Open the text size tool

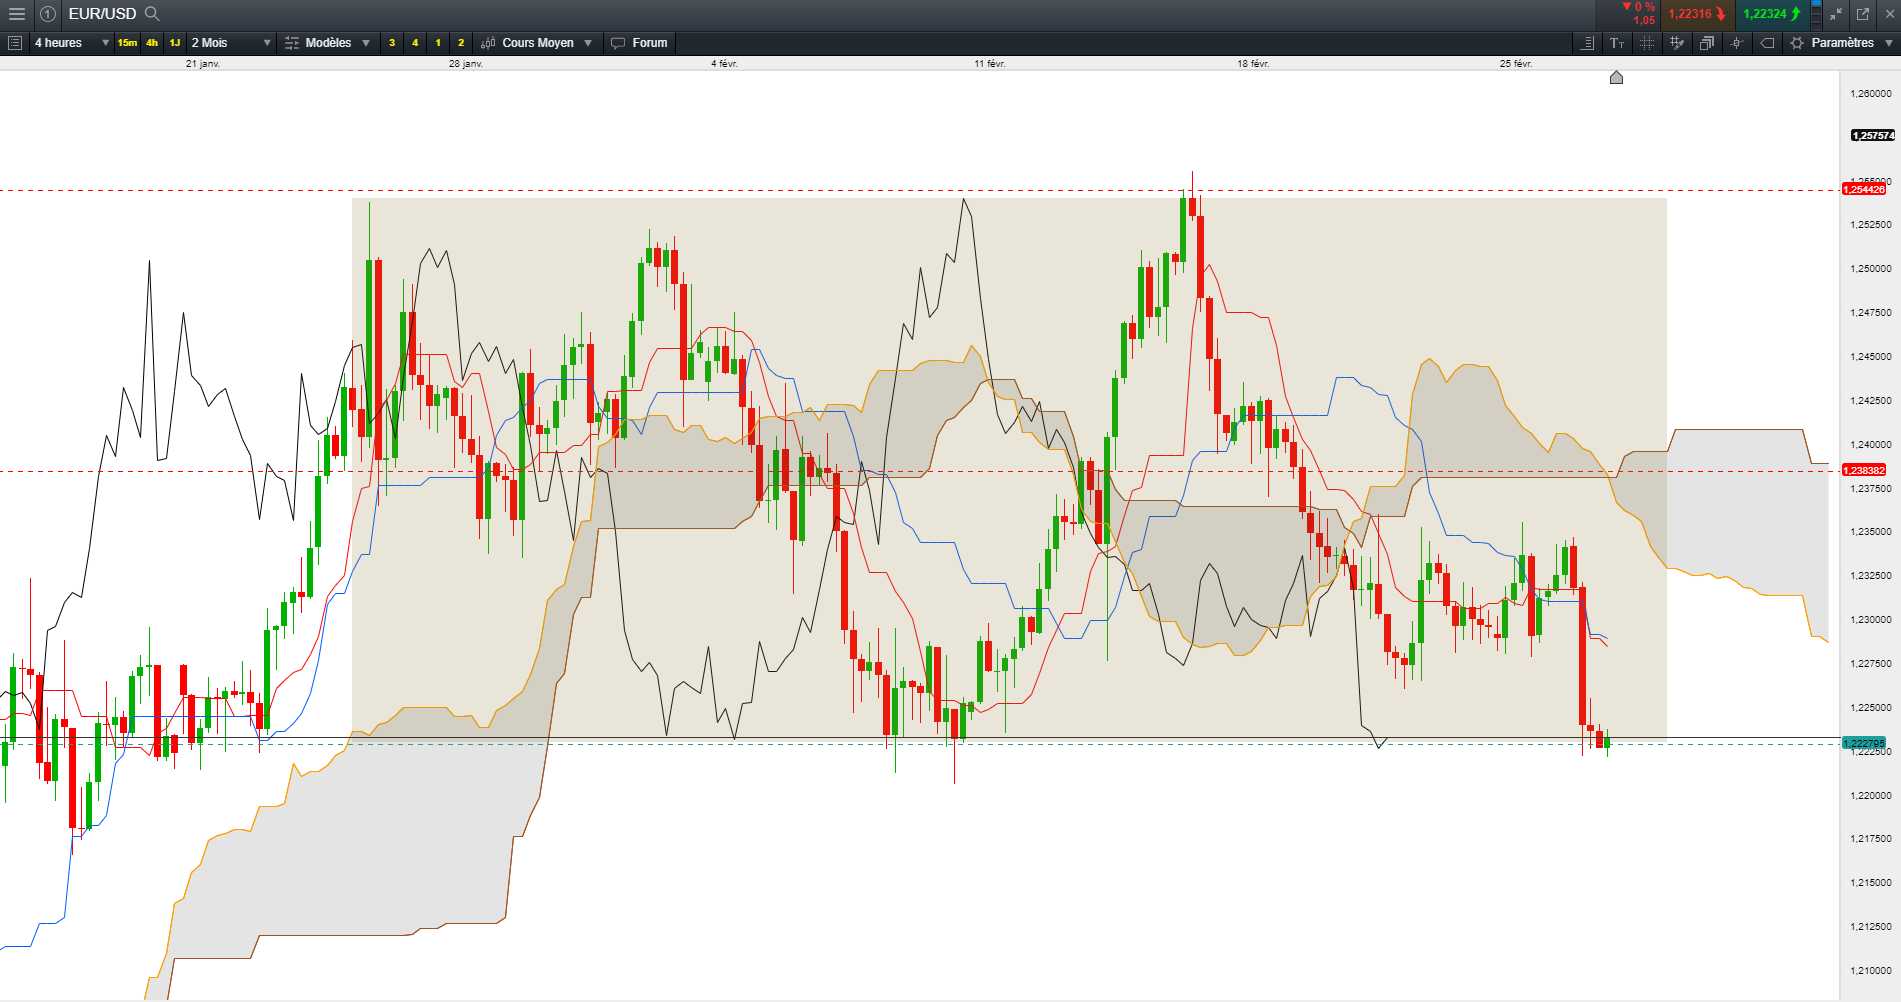coord(1616,43)
